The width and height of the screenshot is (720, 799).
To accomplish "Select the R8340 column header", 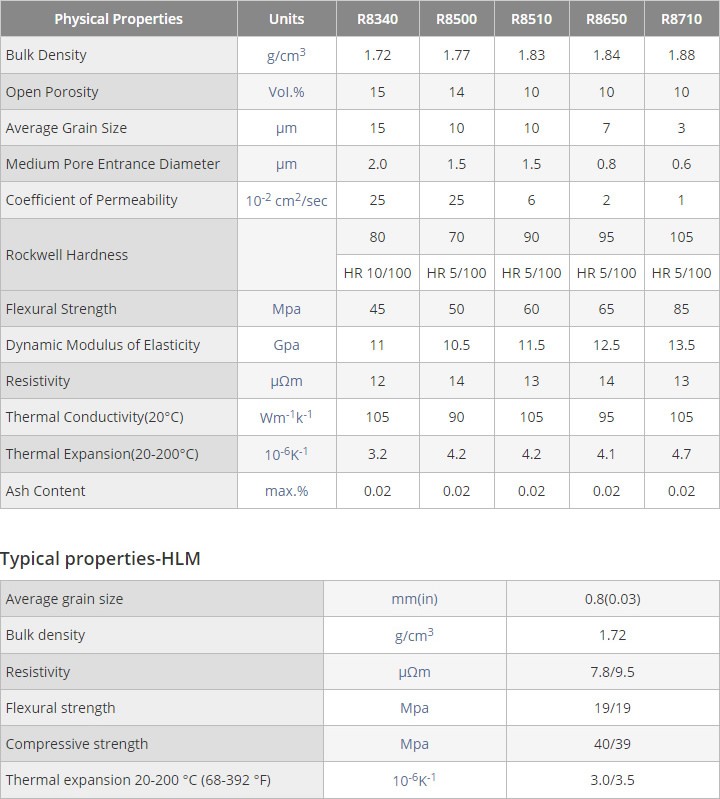I will tap(377, 19).
